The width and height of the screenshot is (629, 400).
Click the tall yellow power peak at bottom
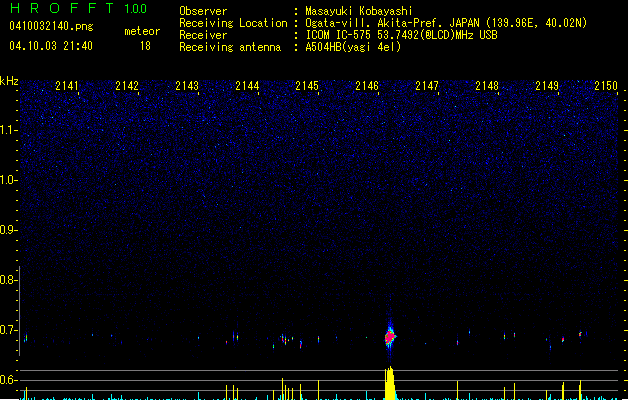[390, 384]
